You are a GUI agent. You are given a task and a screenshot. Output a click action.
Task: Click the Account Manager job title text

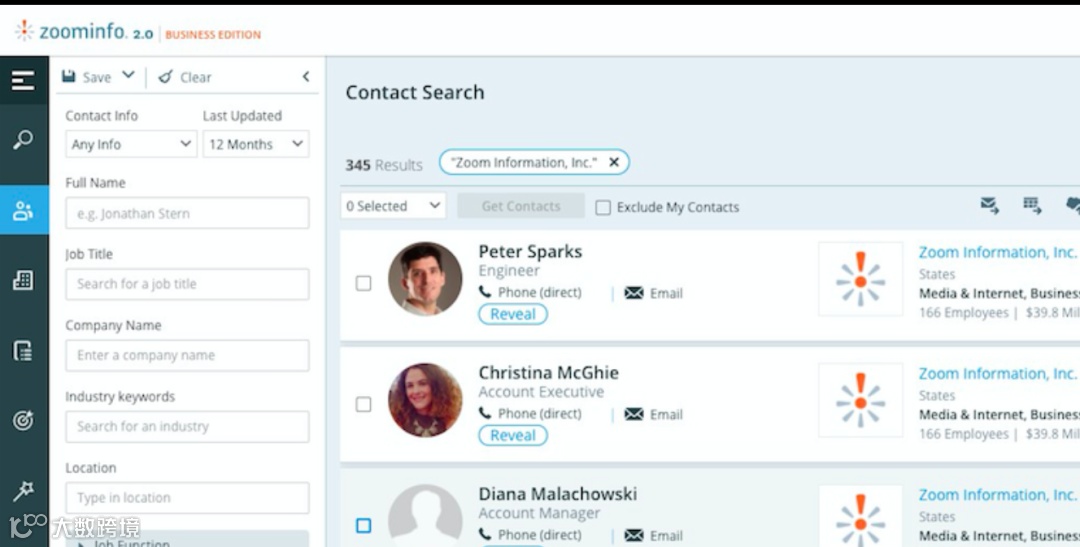click(539, 513)
